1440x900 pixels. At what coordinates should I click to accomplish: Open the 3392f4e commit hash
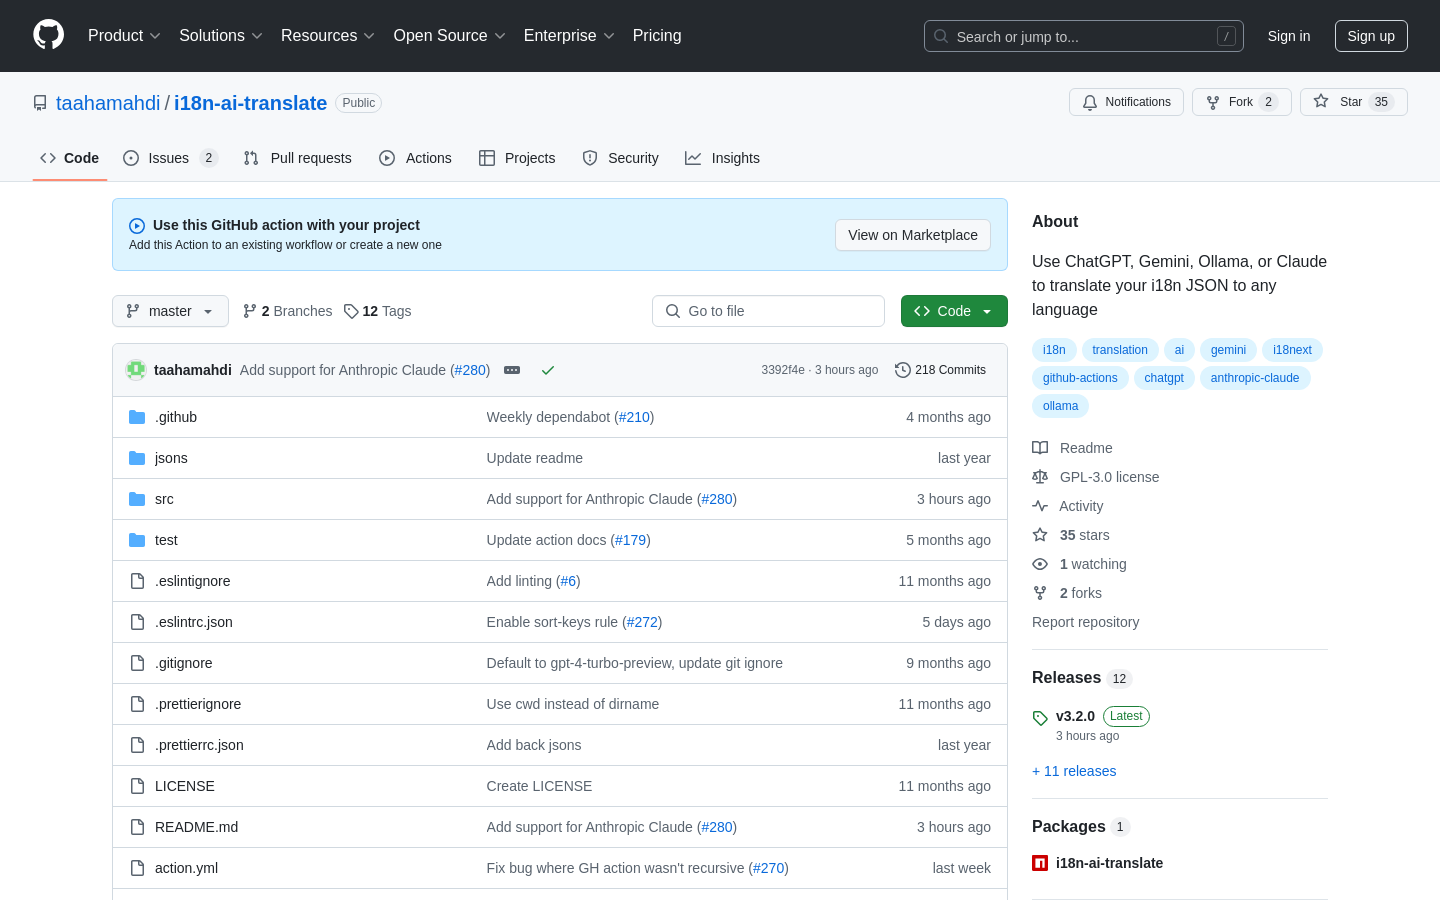click(x=783, y=370)
